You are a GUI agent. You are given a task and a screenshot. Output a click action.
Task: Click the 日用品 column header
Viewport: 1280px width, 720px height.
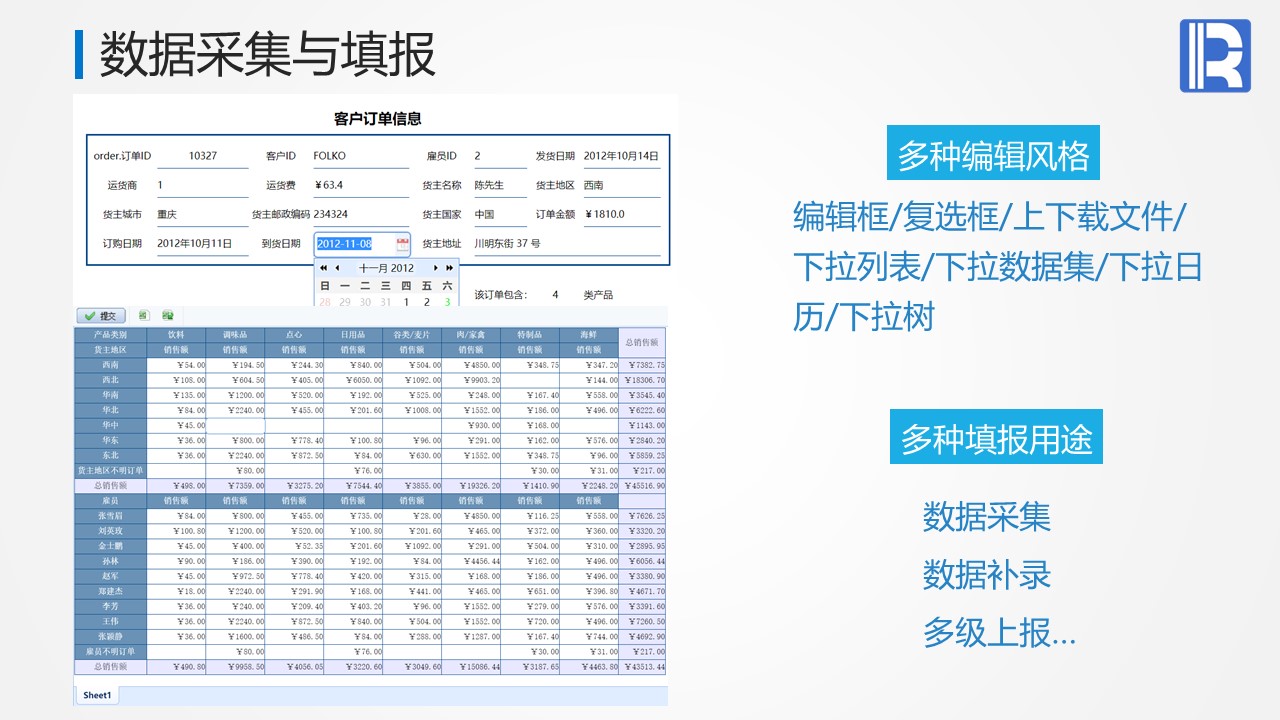click(353, 335)
